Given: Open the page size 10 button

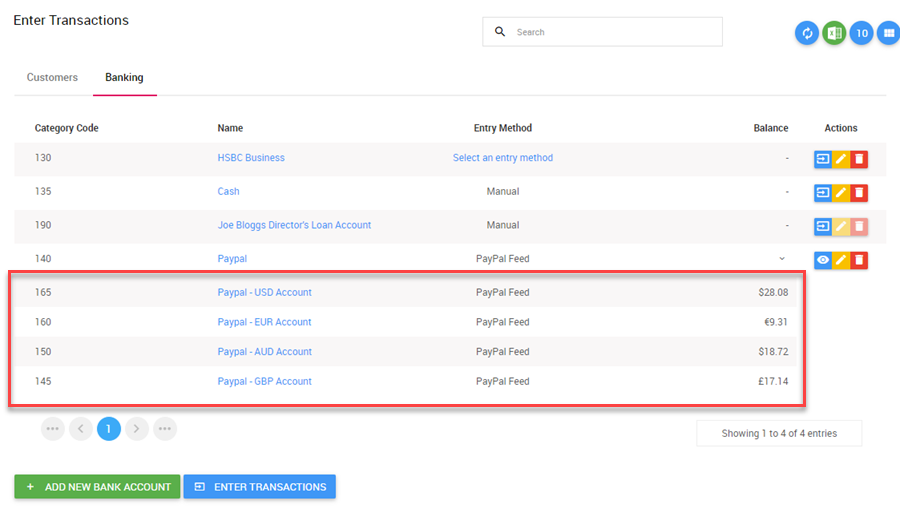Looking at the screenshot, I should point(862,33).
